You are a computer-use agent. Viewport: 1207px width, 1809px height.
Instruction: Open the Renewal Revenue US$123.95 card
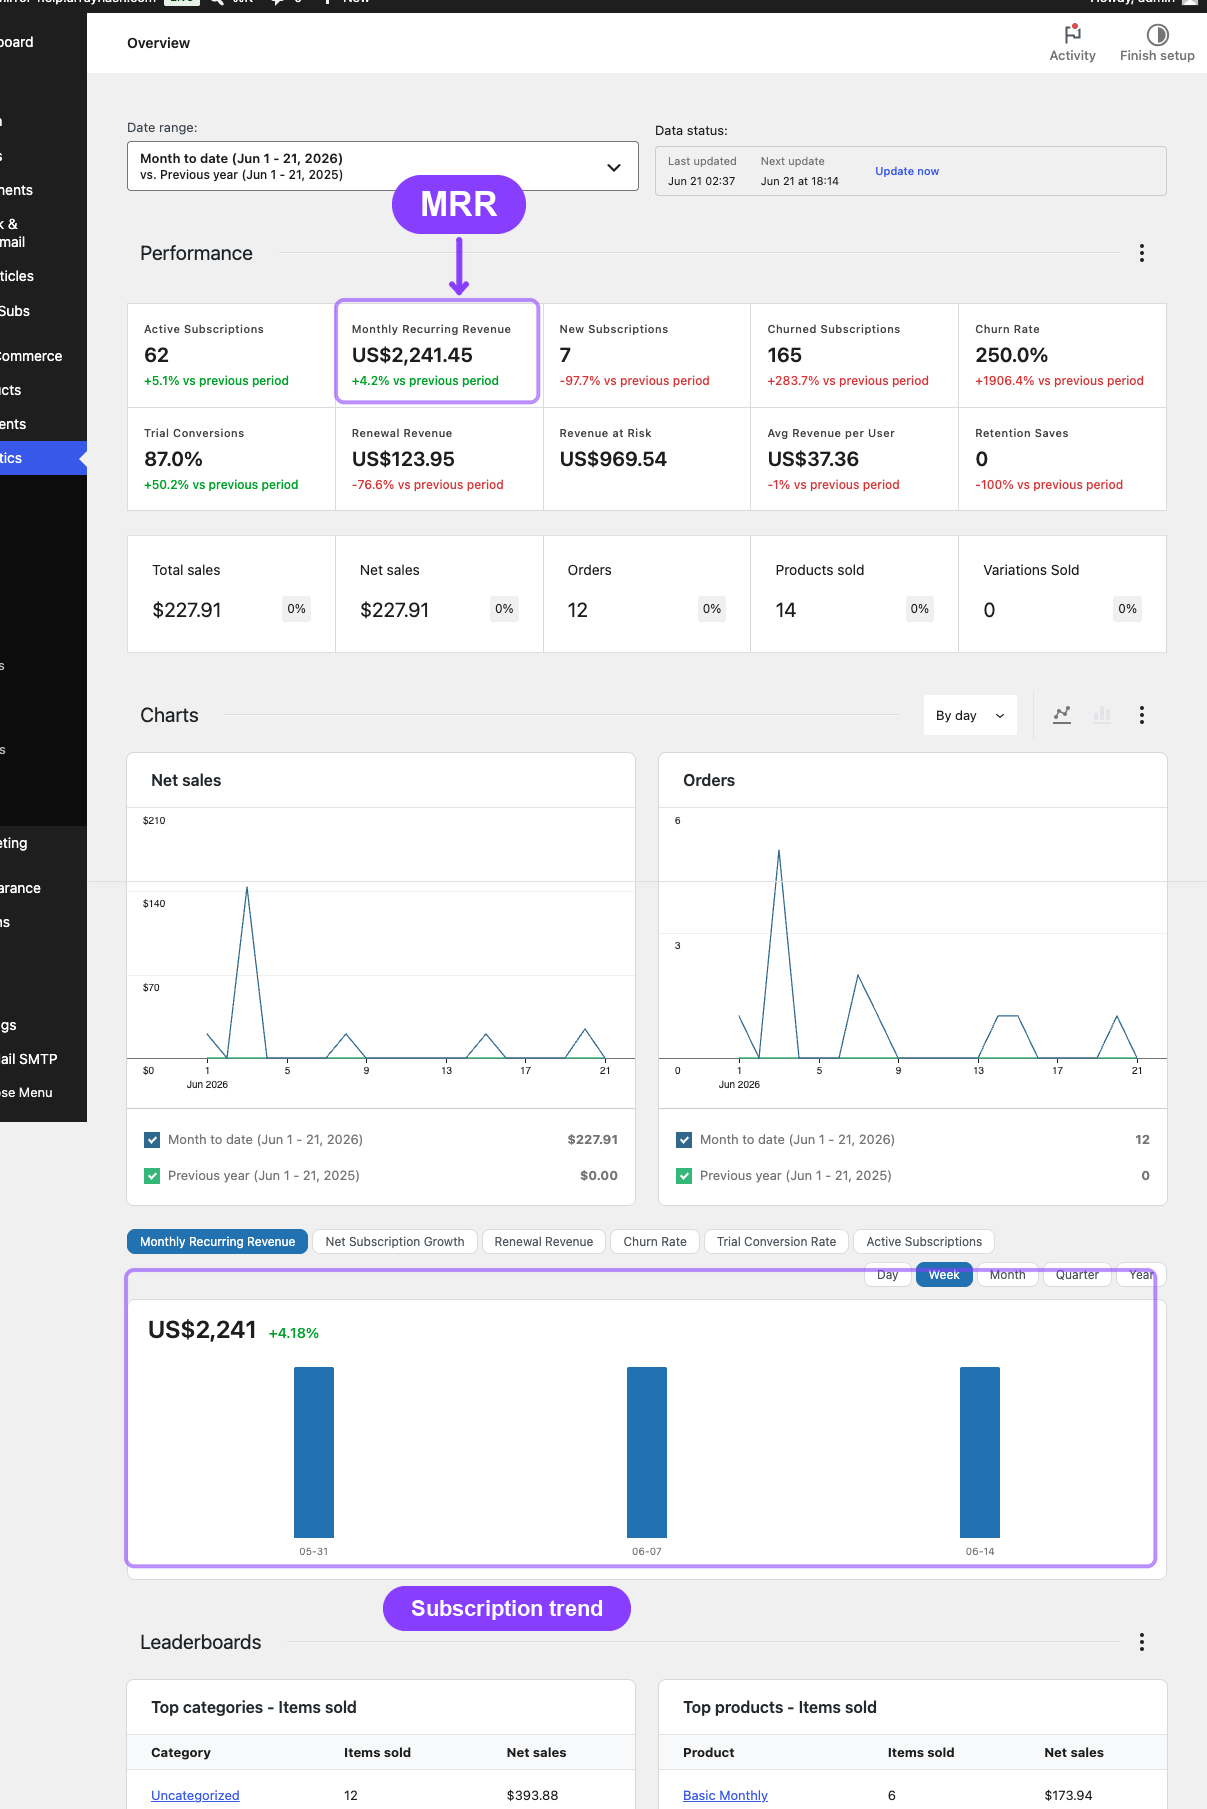pos(439,459)
